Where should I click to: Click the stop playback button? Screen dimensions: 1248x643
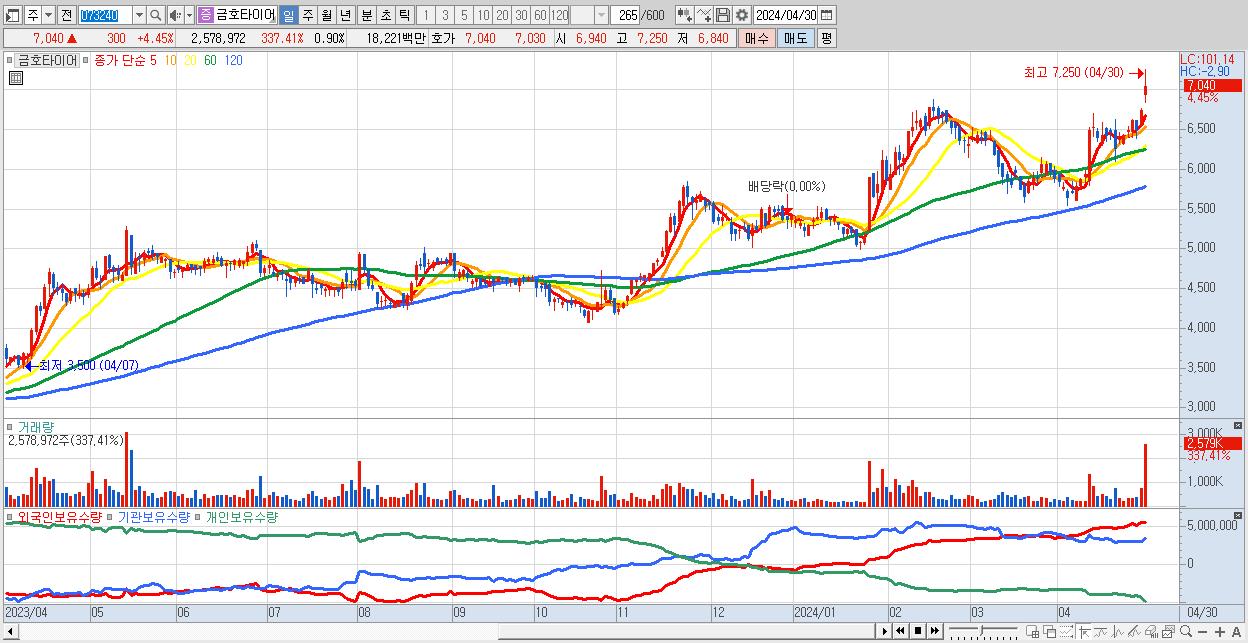[917, 631]
